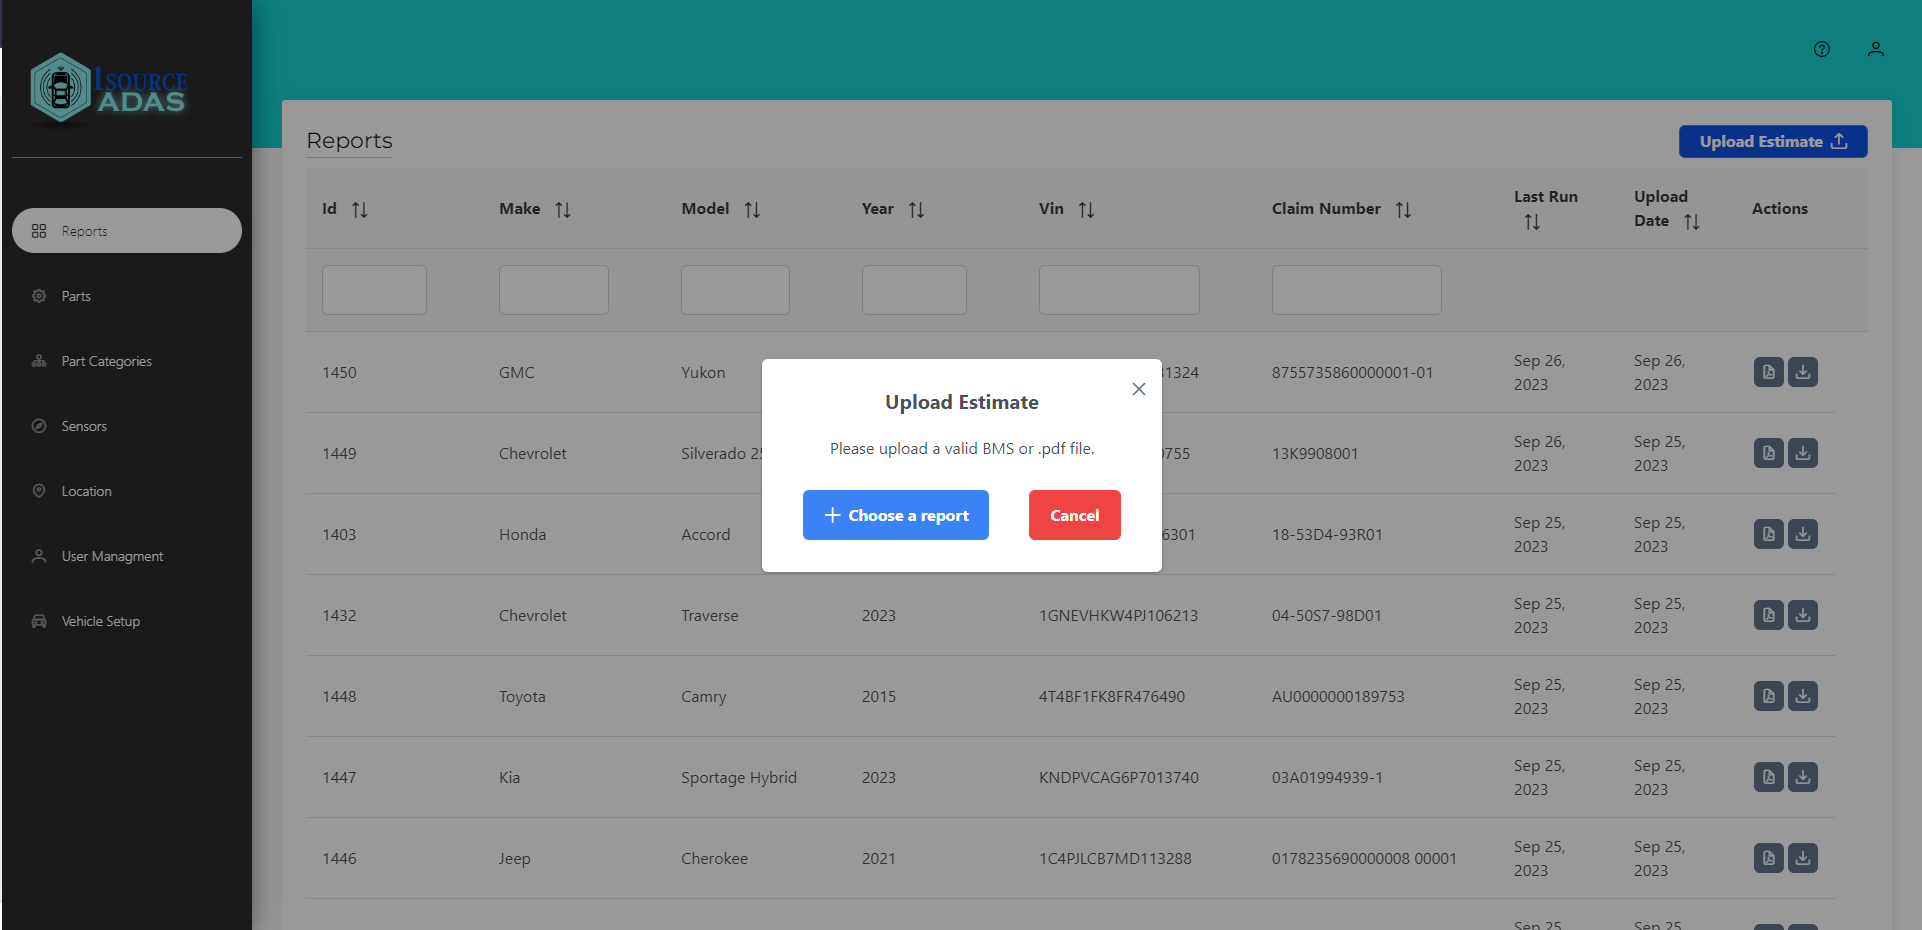Click the GMC make cell
Image resolution: width=1922 pixels, height=930 pixels.
click(x=517, y=372)
